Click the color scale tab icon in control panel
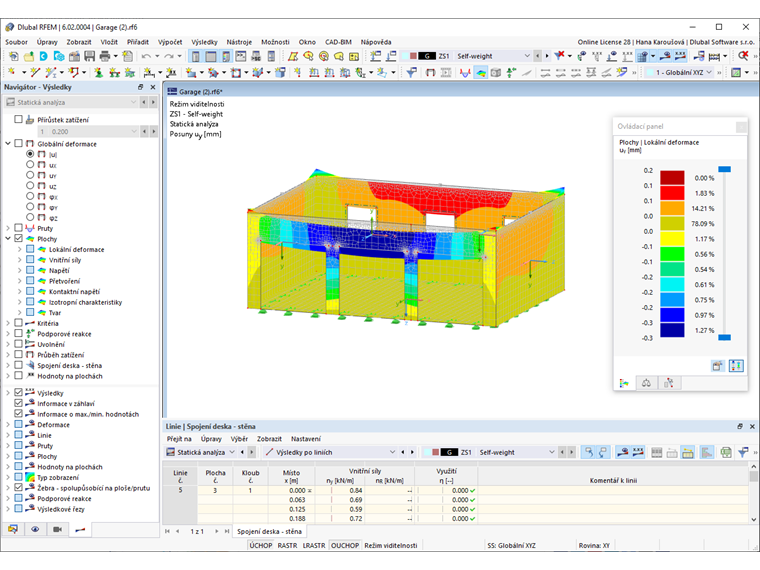 [624, 383]
